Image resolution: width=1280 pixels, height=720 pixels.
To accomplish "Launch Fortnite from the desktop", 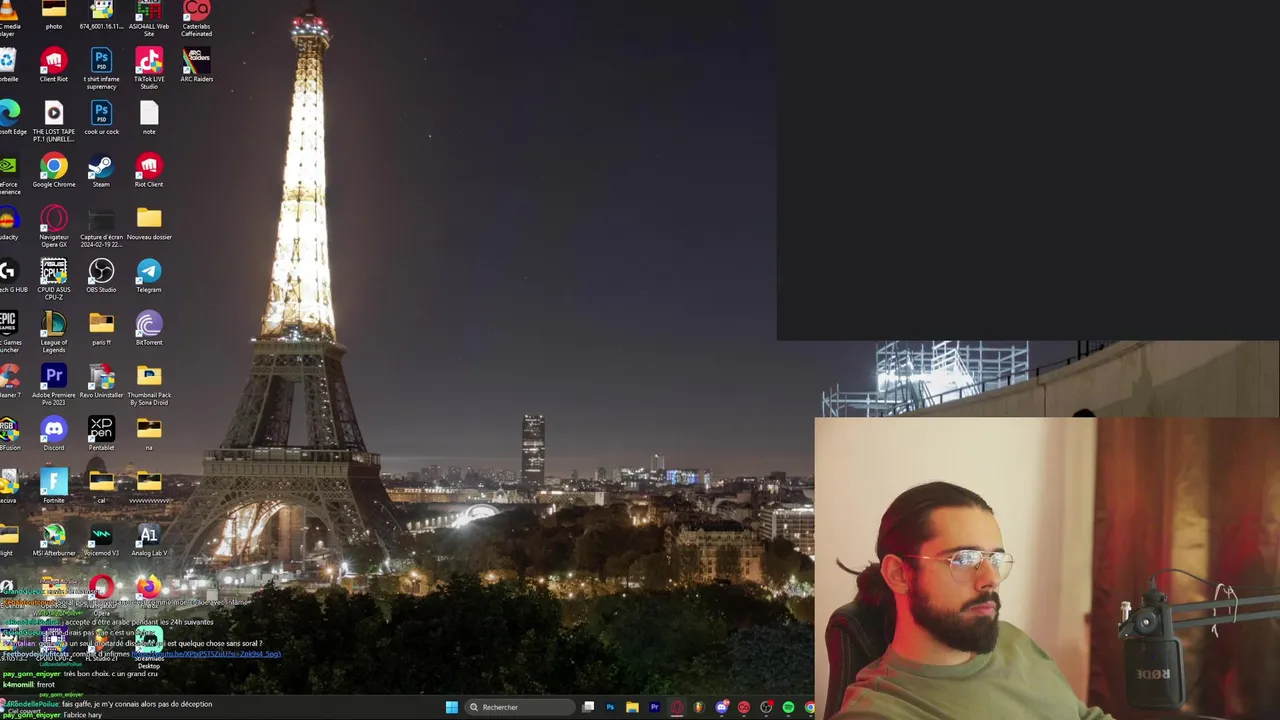I will pyautogui.click(x=54, y=487).
